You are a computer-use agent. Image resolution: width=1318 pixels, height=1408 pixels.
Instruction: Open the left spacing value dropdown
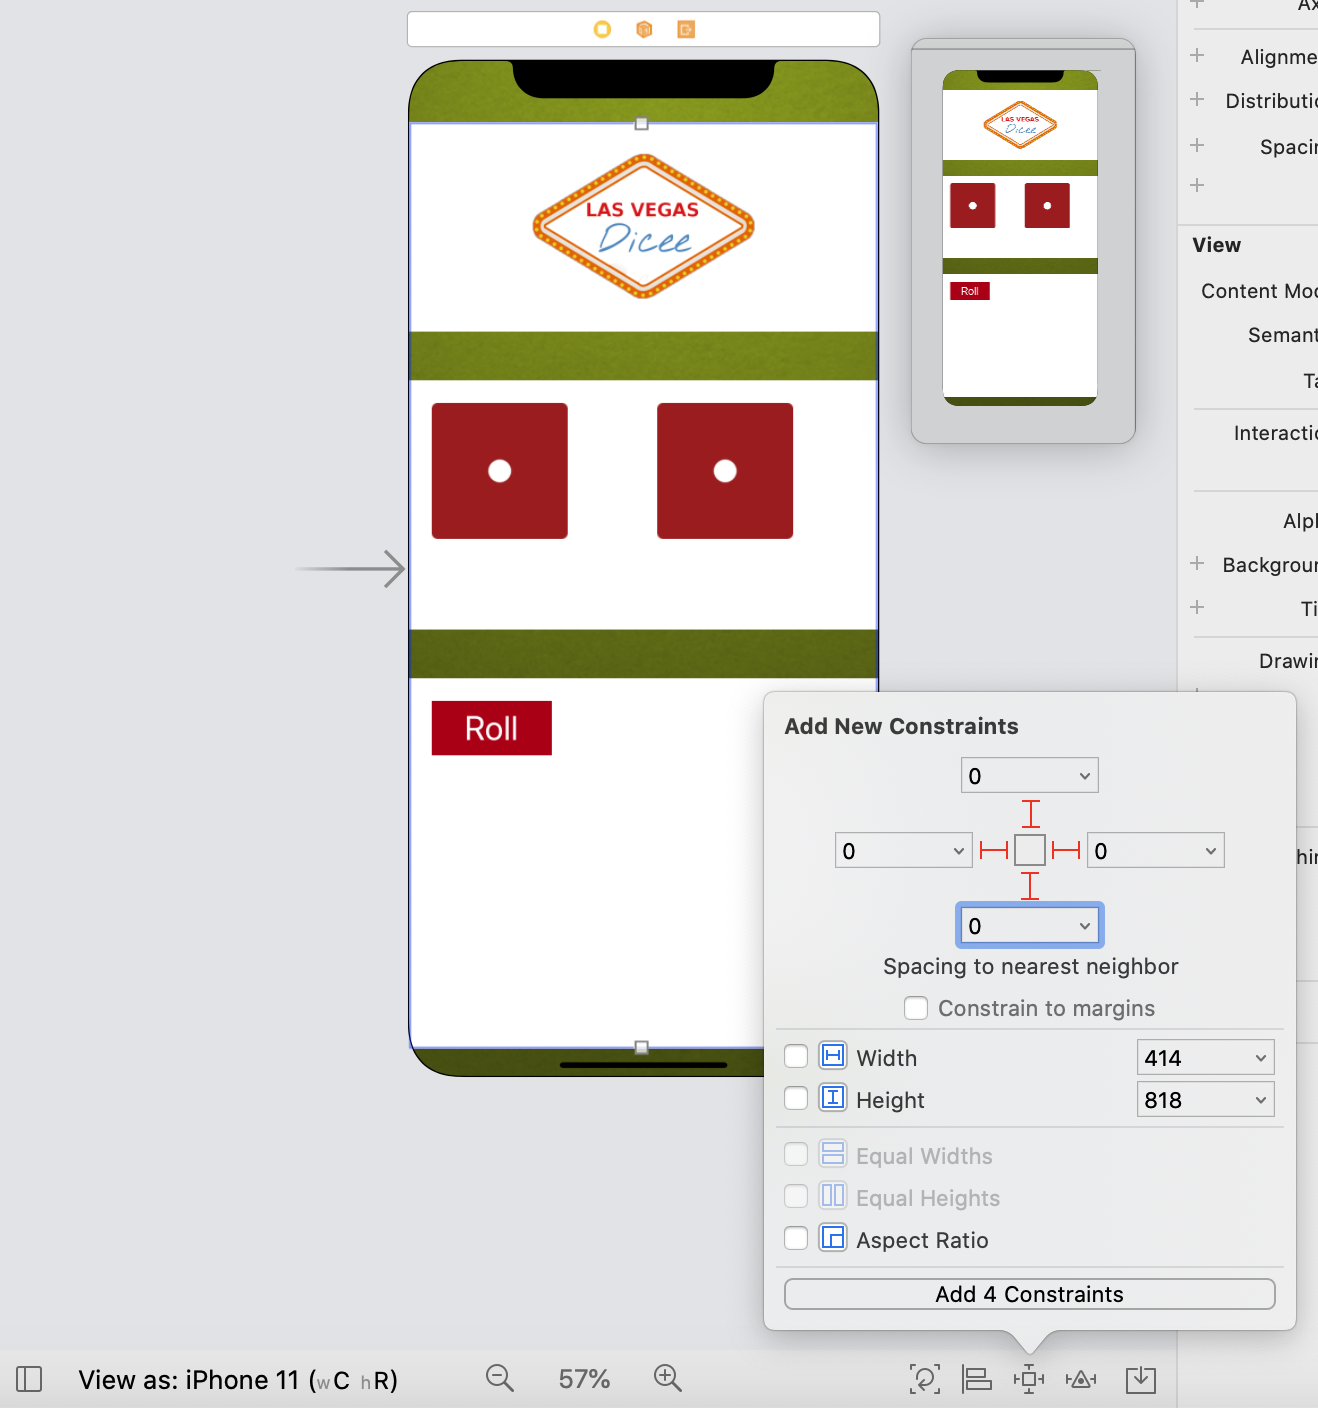(x=958, y=851)
